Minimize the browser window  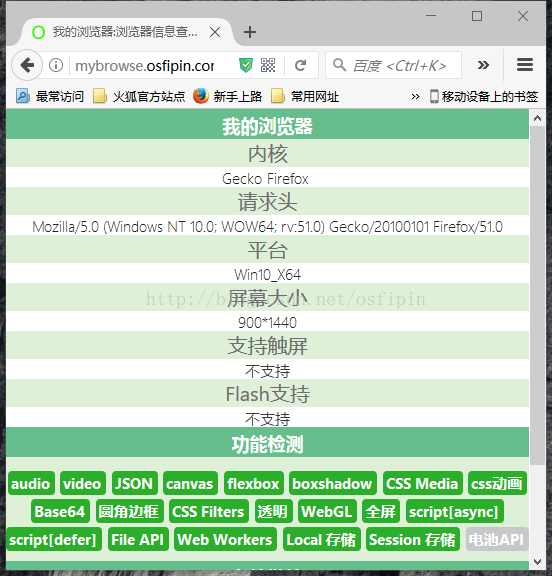[431, 16]
